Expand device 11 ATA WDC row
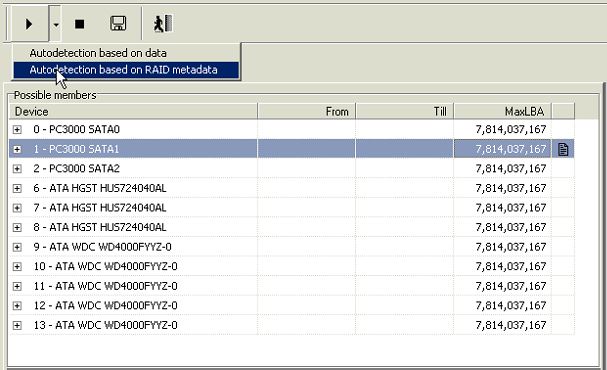607x370 pixels. [x=17, y=286]
